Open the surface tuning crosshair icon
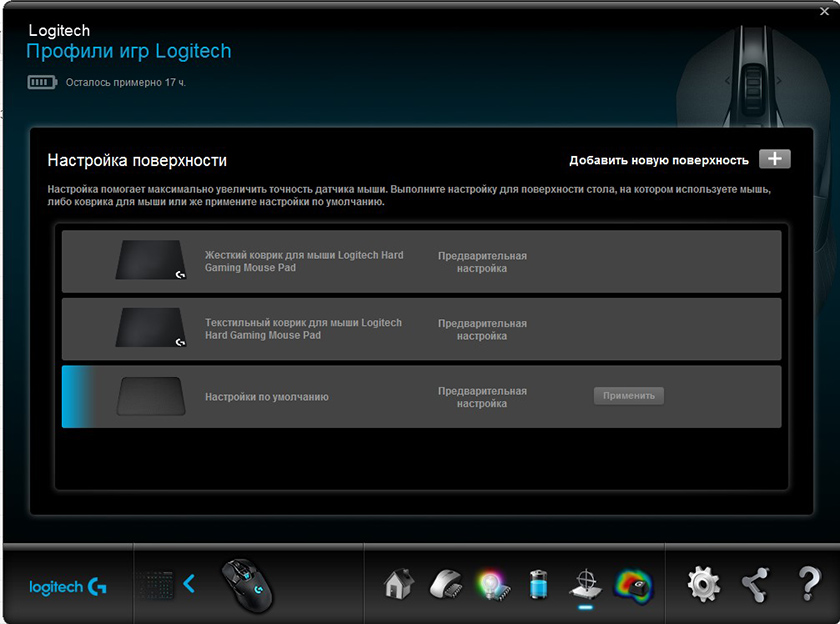This screenshot has width=840, height=624. point(585,584)
